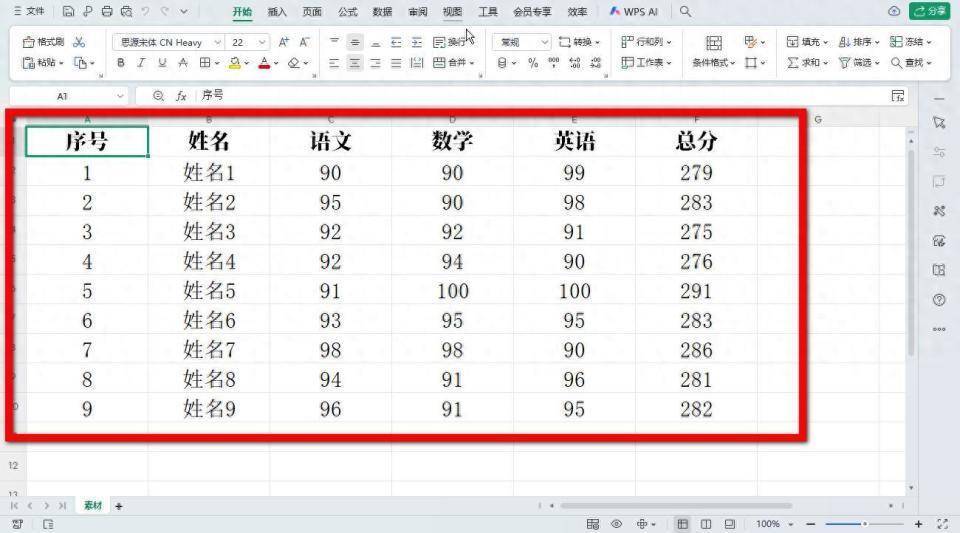Open the font name dropdown
Screen dimensions: 960x533
coord(218,43)
